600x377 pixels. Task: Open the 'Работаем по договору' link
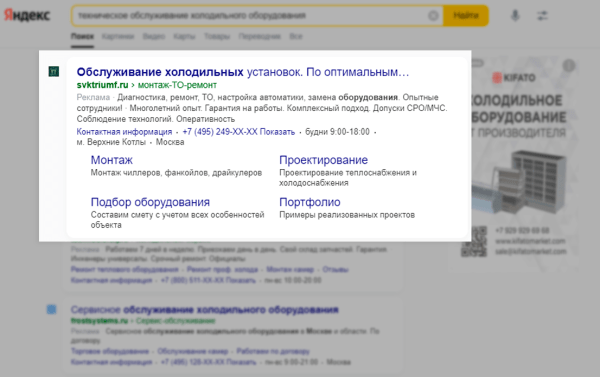[273, 351]
